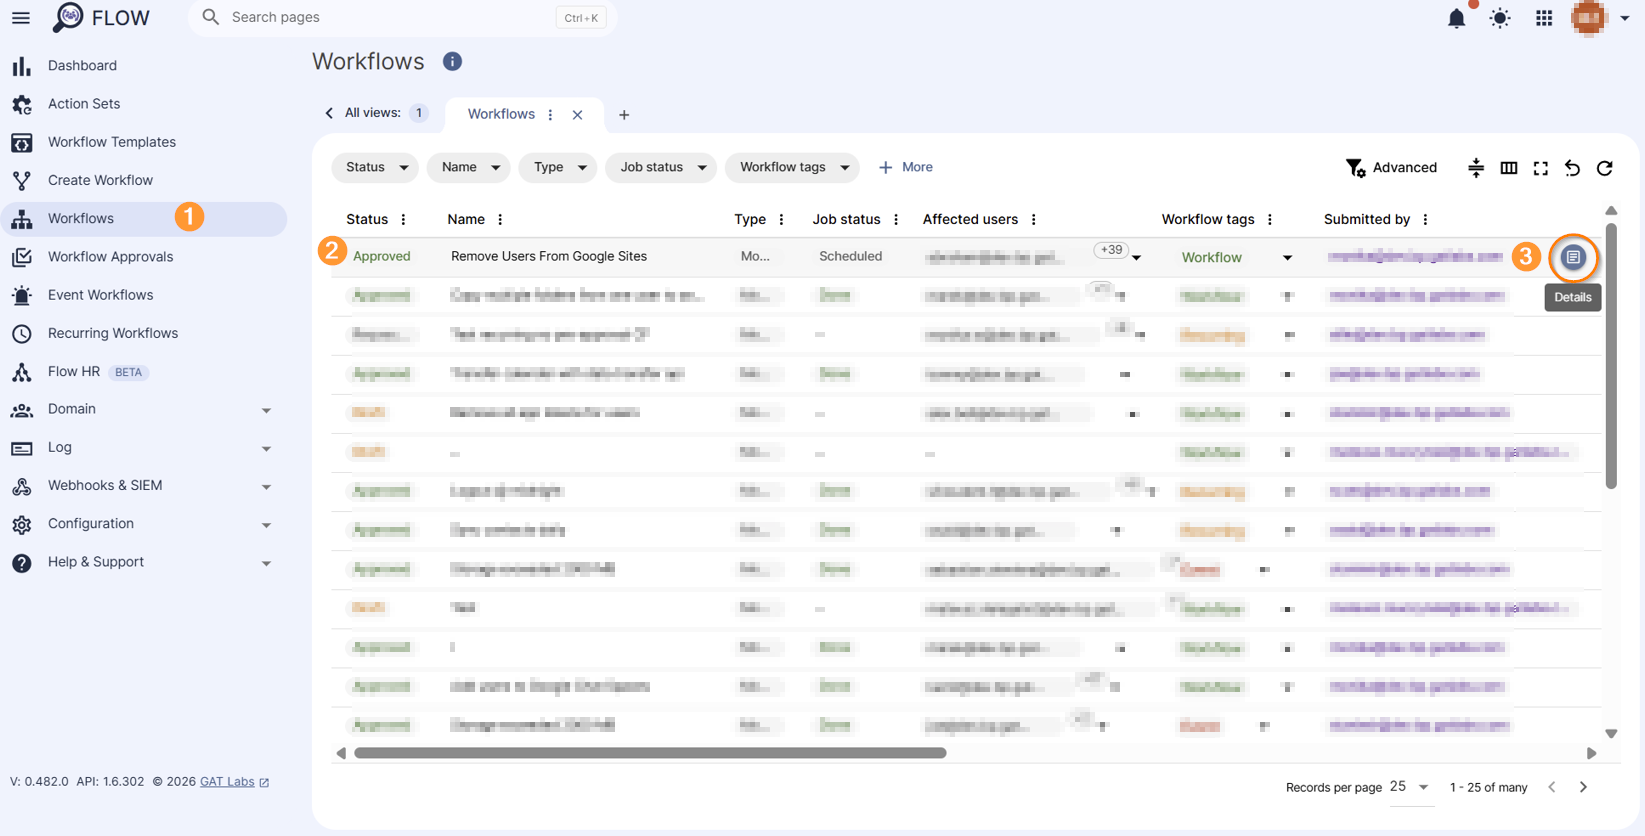This screenshot has width=1645, height=836.
Task: Click Remove Users From Google Sites name
Action: (549, 256)
